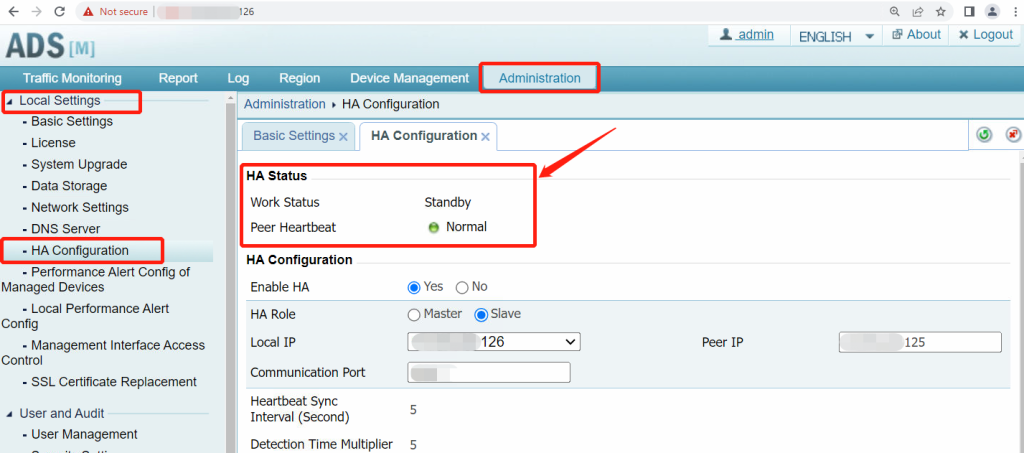Click the browser forward arrow
Screen dimensions: 1024x453
click(37, 11)
